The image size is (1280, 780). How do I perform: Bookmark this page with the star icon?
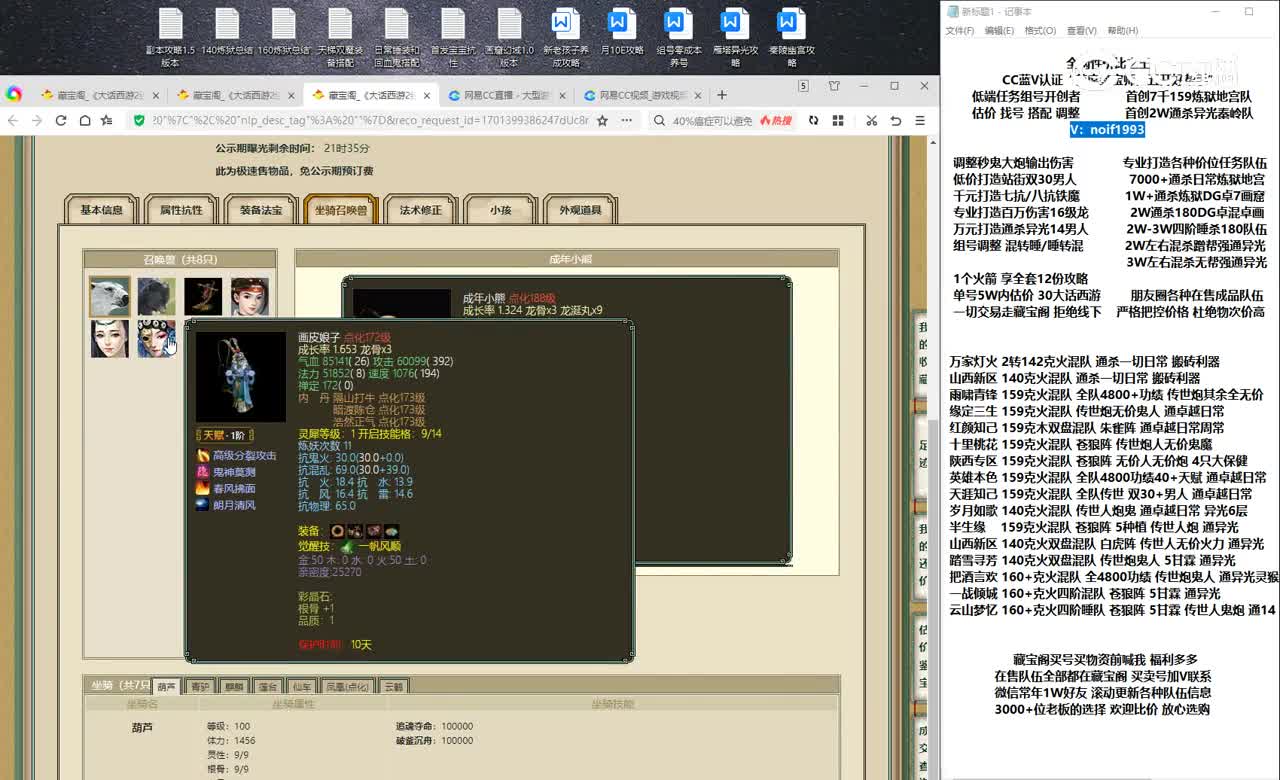[602, 120]
